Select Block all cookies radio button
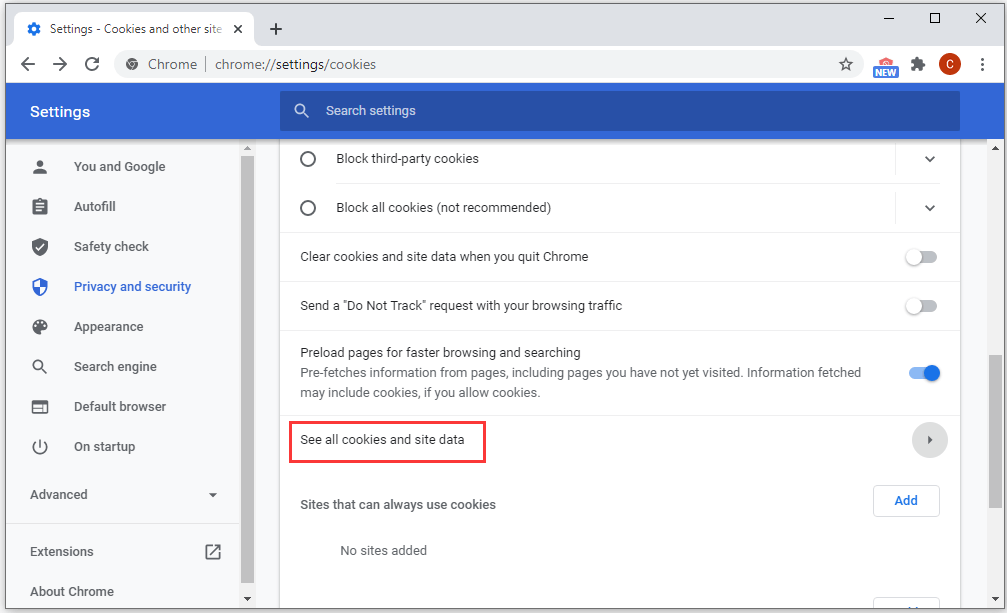This screenshot has height=613, width=1007. pyautogui.click(x=308, y=208)
